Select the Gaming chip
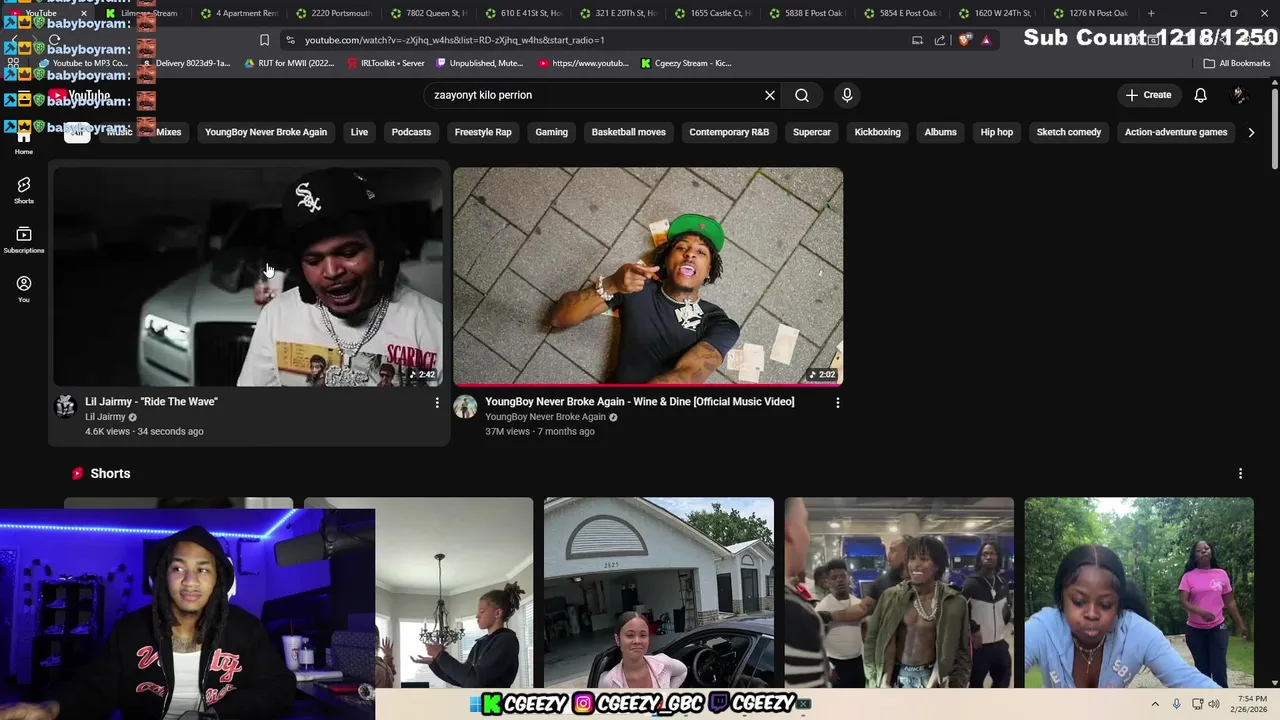This screenshot has width=1280, height=720. point(551,132)
